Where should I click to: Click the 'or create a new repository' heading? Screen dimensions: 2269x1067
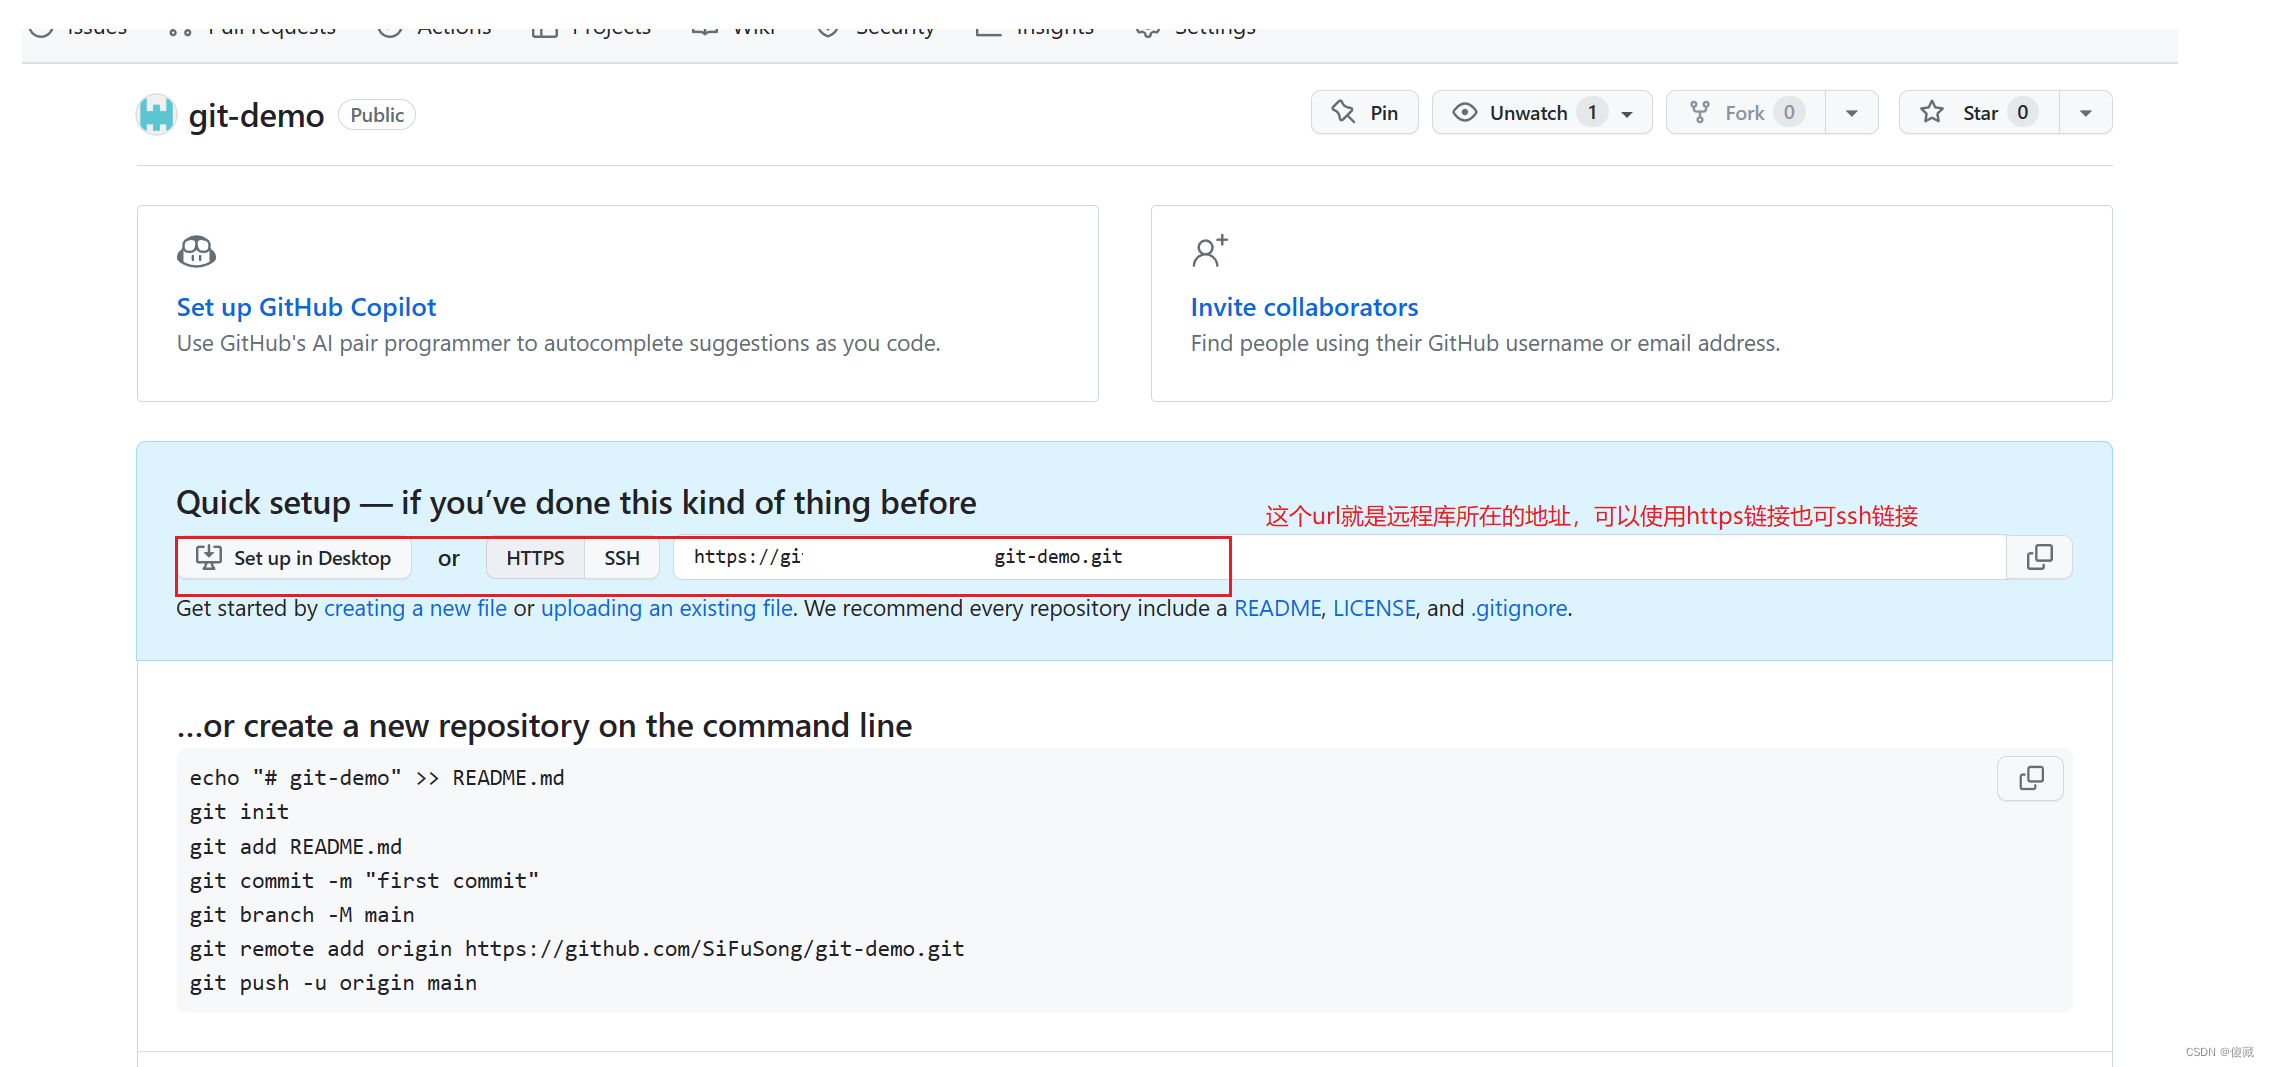tap(544, 725)
